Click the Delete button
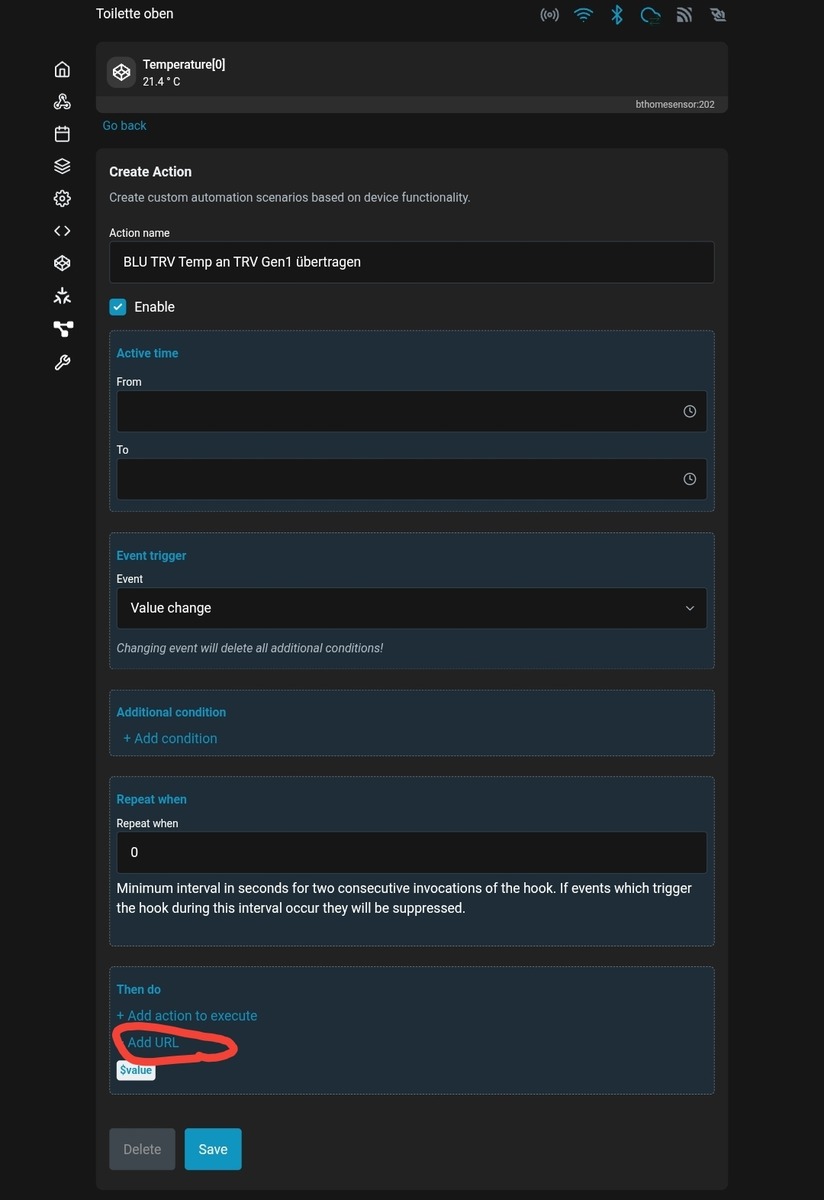This screenshot has height=1200, width=824. [142, 1149]
